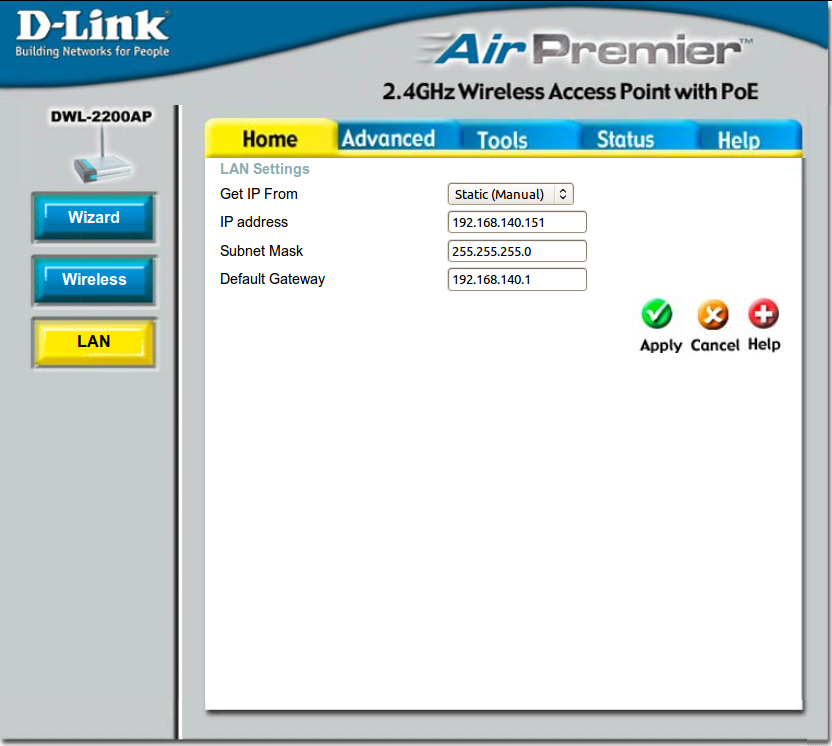
Task: Go to the Tools tab
Action: click(x=502, y=140)
